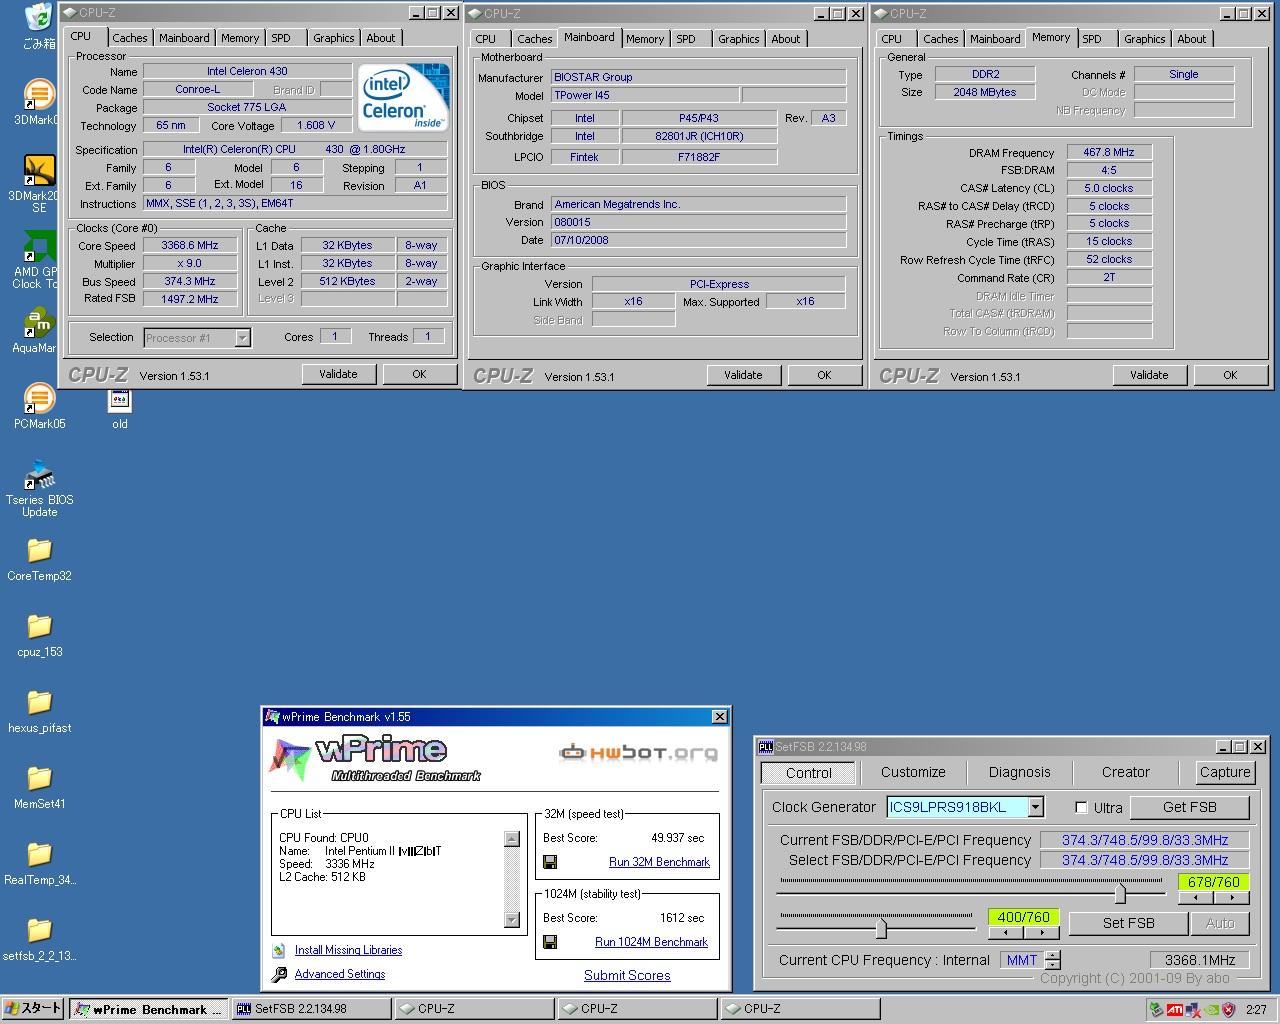Click left arrow under the 678/760 value
Screen dimensions: 1280x1024
(1196, 898)
